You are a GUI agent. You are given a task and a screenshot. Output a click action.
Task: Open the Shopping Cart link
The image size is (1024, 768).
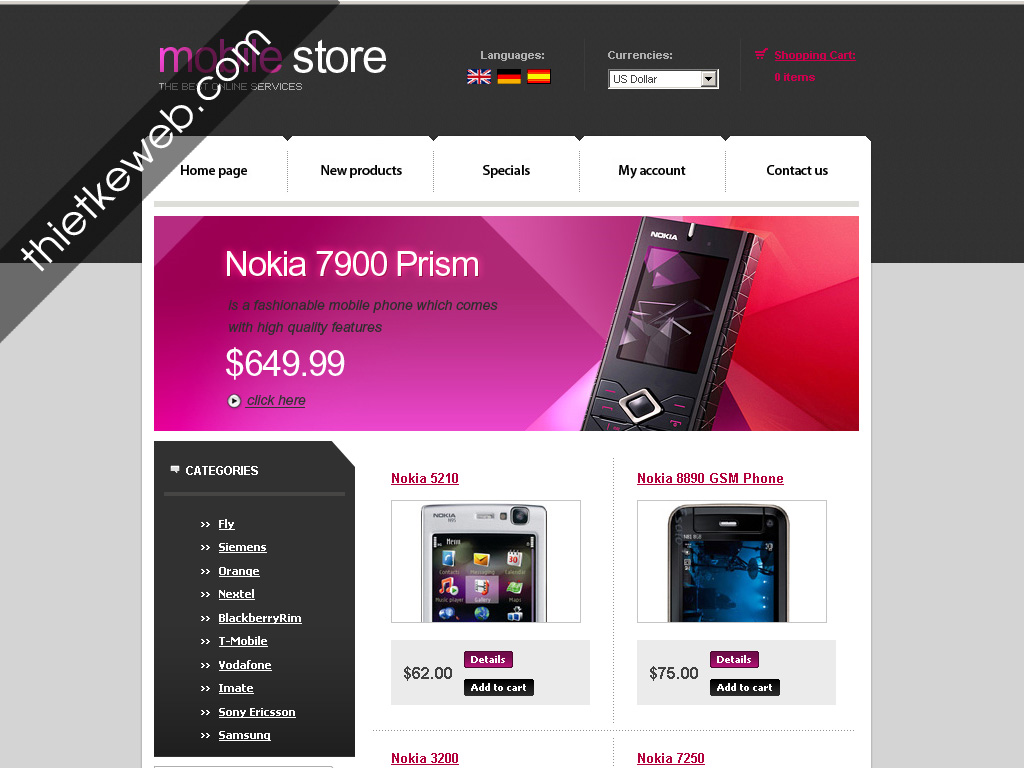815,56
